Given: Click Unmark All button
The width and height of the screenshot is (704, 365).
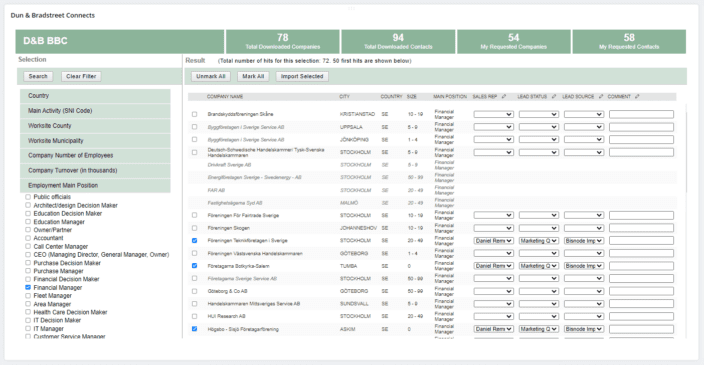Looking at the screenshot, I should pos(211,76).
